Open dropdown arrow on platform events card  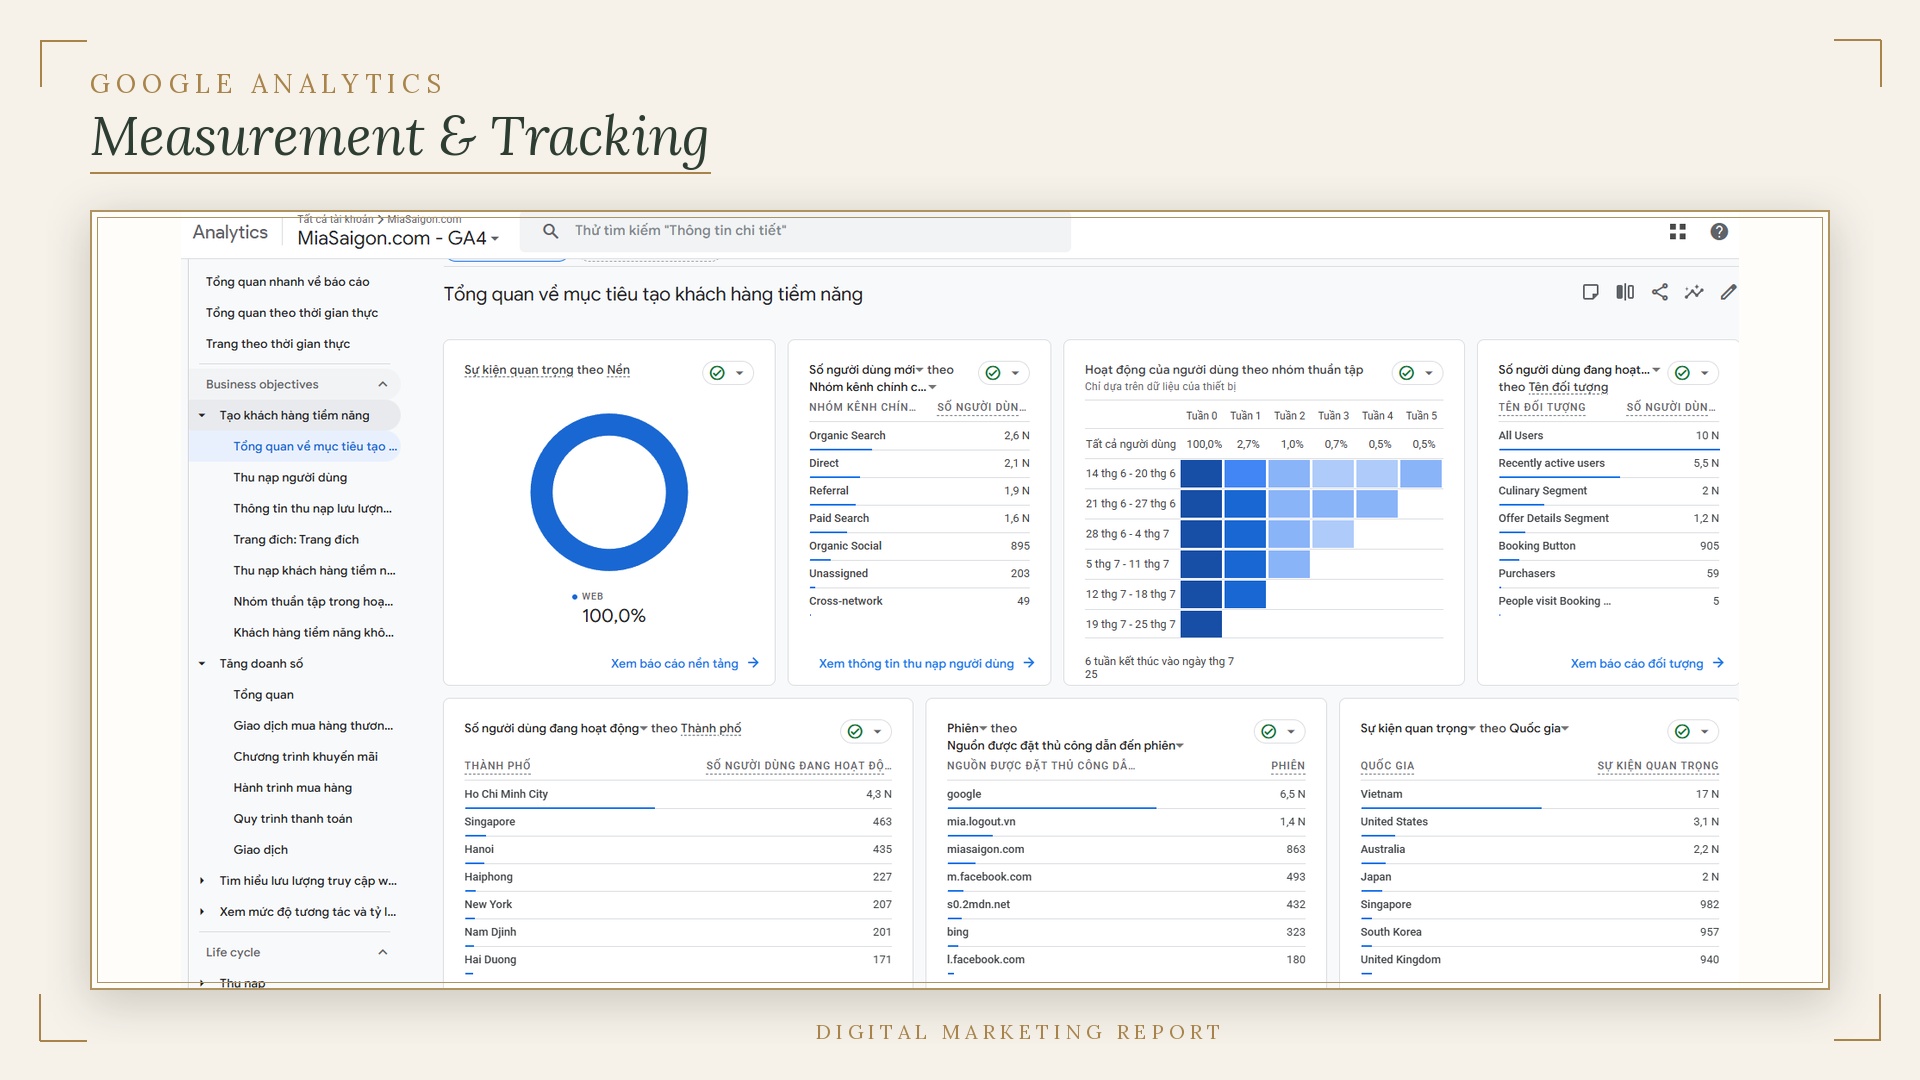[x=740, y=373]
